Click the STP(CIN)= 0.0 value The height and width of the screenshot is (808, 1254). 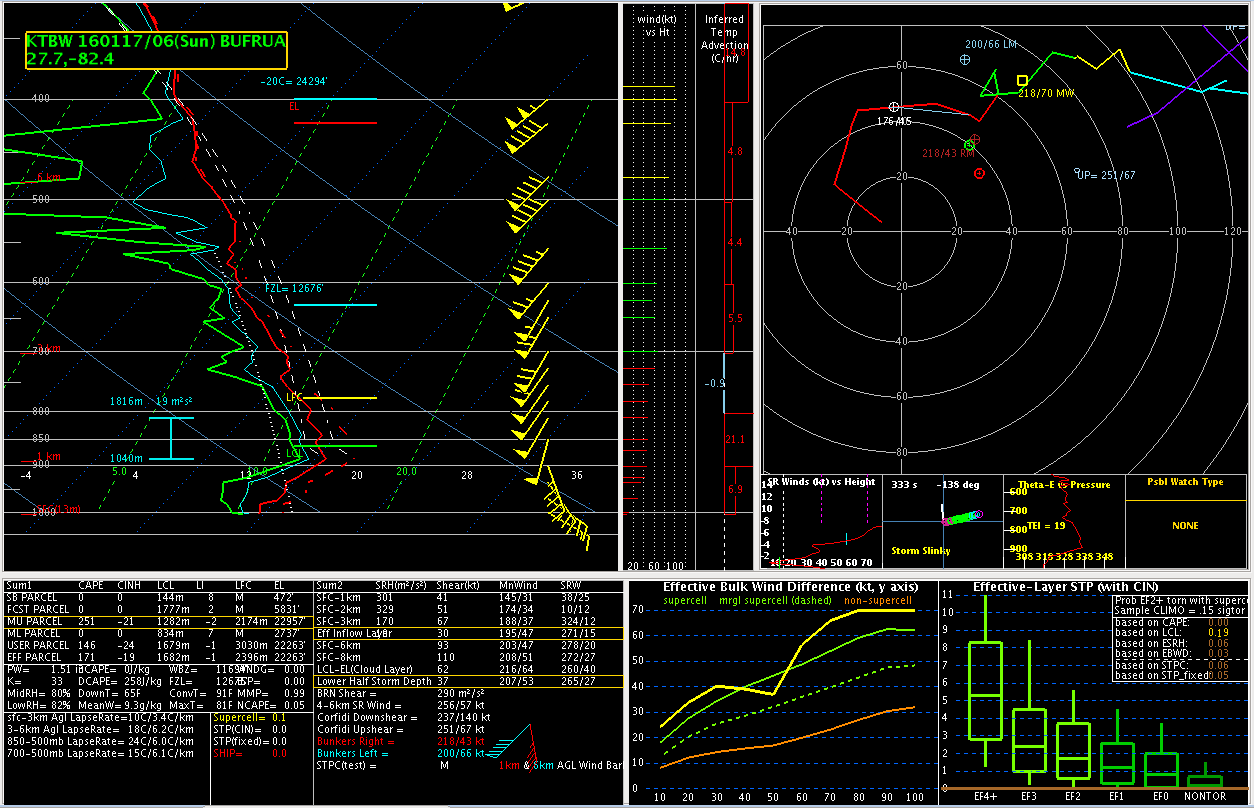coord(250,729)
